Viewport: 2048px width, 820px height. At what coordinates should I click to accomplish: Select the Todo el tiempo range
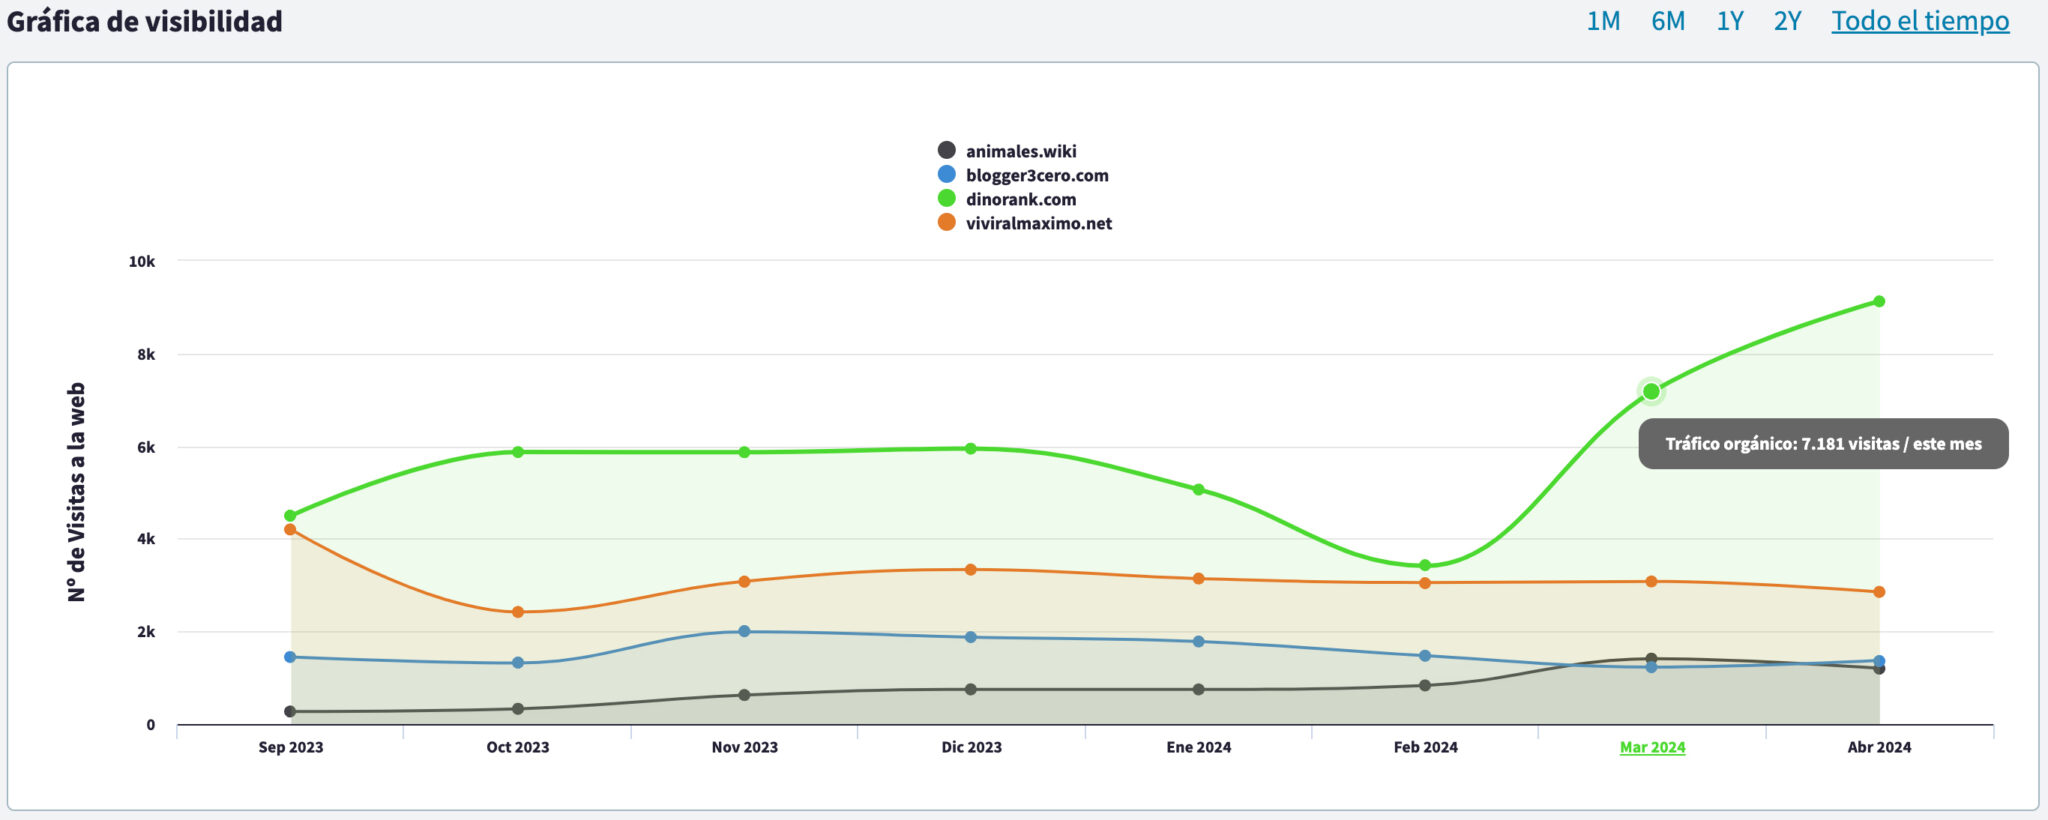coord(1920,21)
